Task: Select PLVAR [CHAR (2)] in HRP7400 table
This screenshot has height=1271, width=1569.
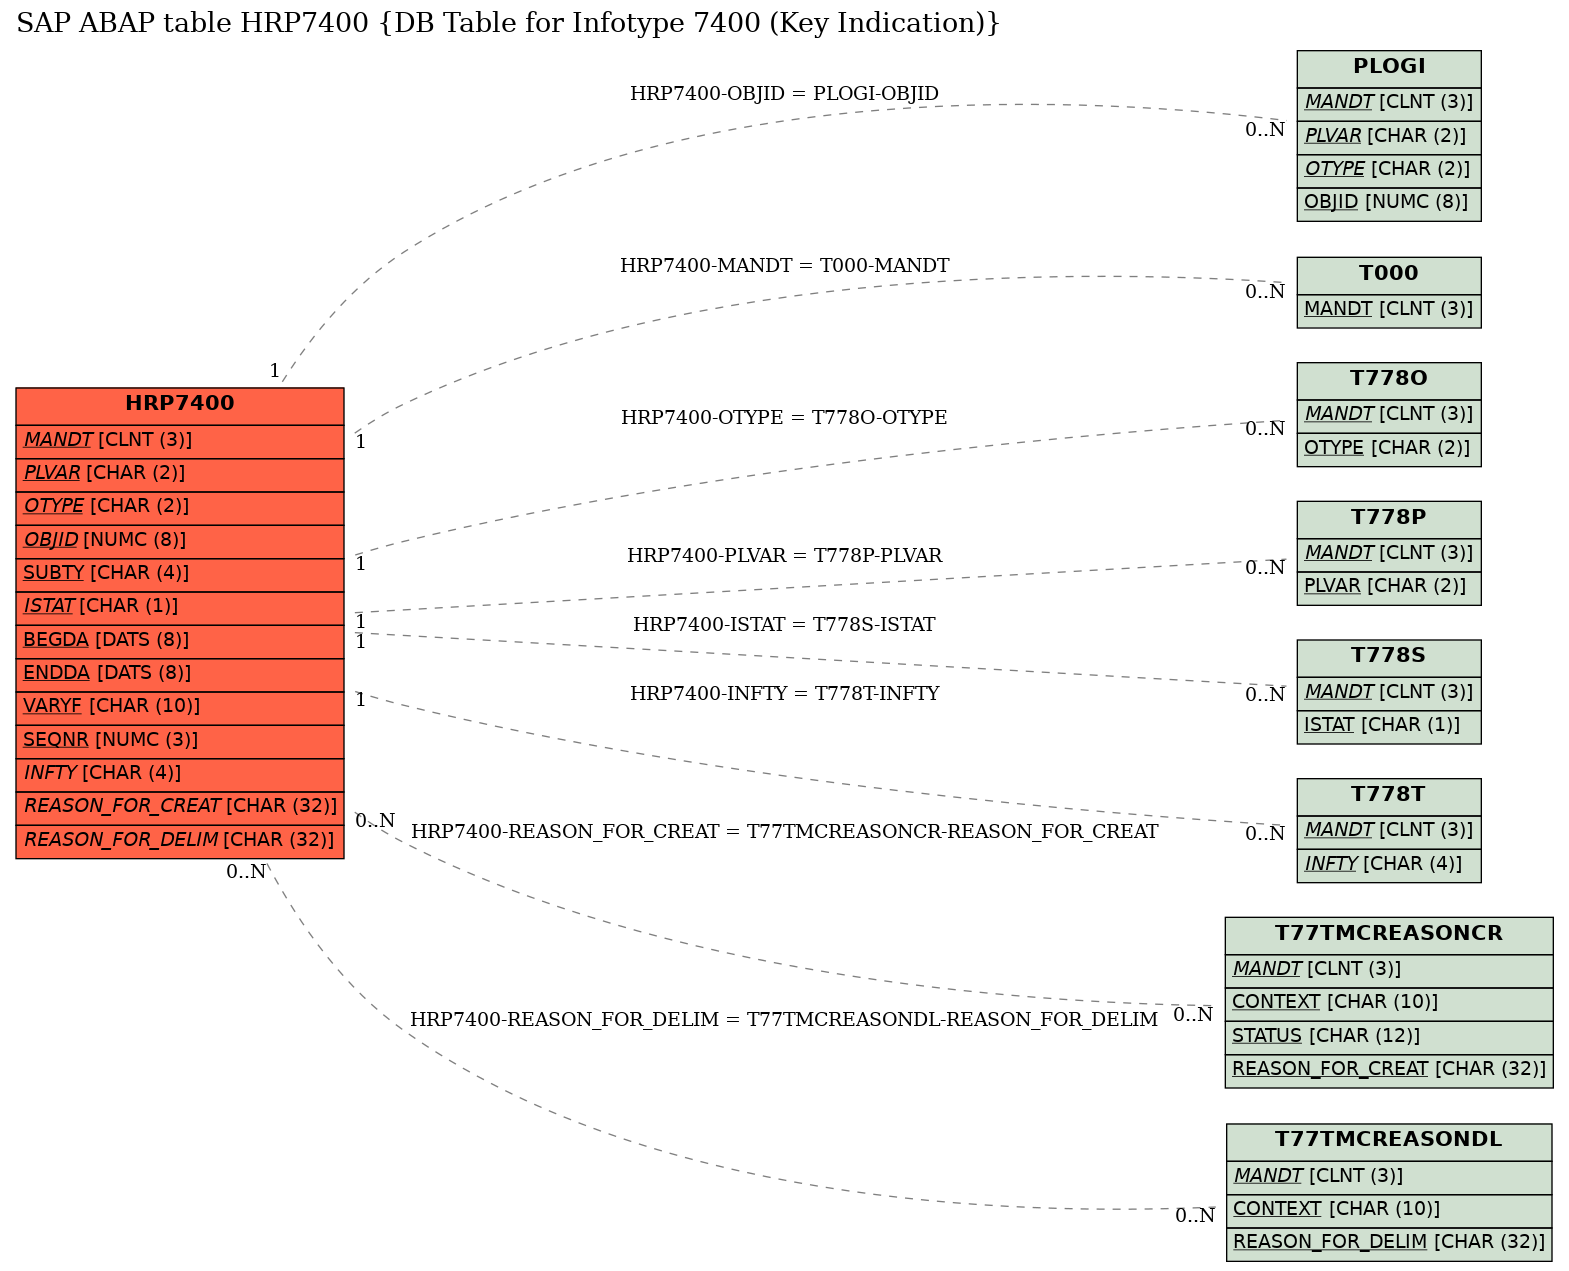Action: click(x=180, y=474)
